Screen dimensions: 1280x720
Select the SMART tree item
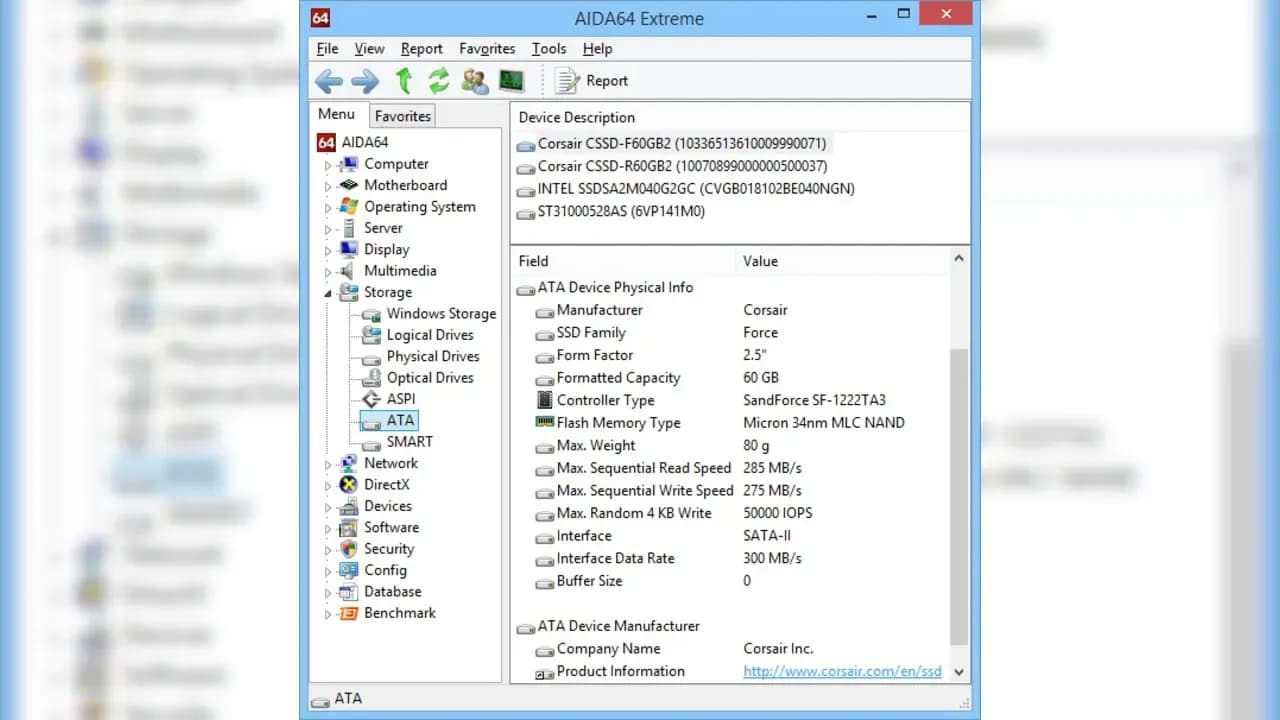tap(410, 441)
